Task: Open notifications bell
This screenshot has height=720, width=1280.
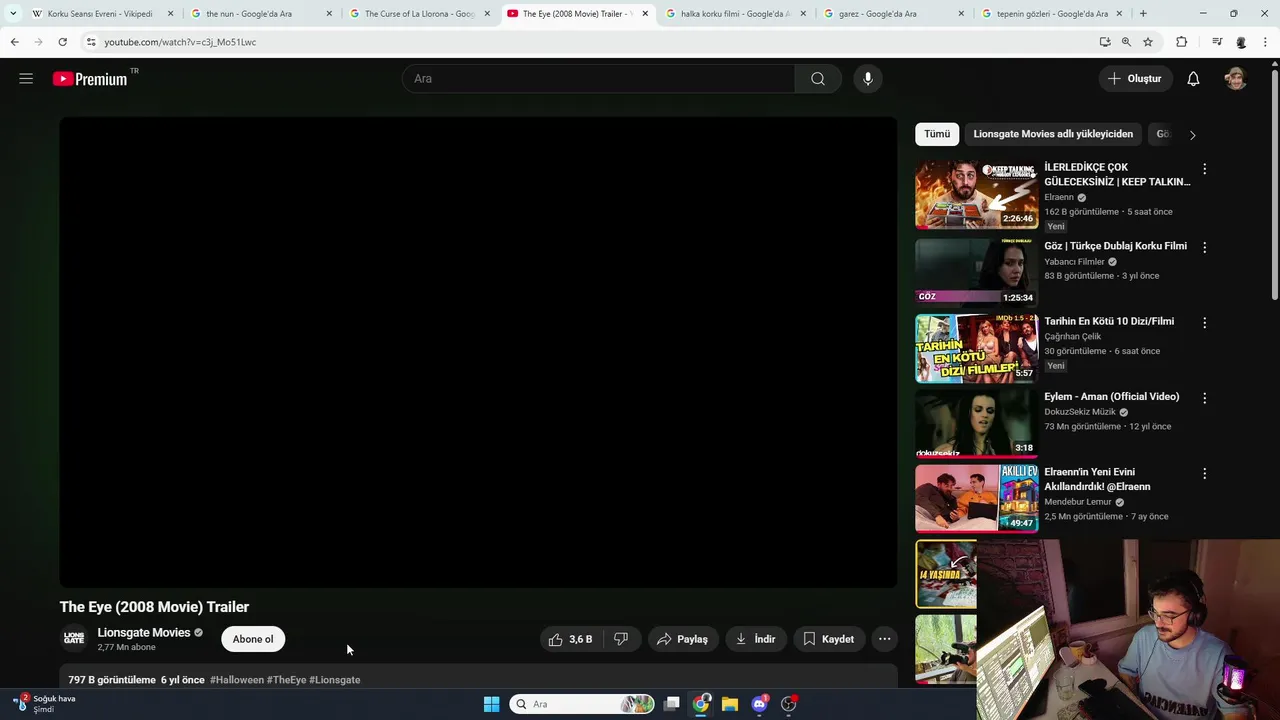Action: click(x=1193, y=79)
